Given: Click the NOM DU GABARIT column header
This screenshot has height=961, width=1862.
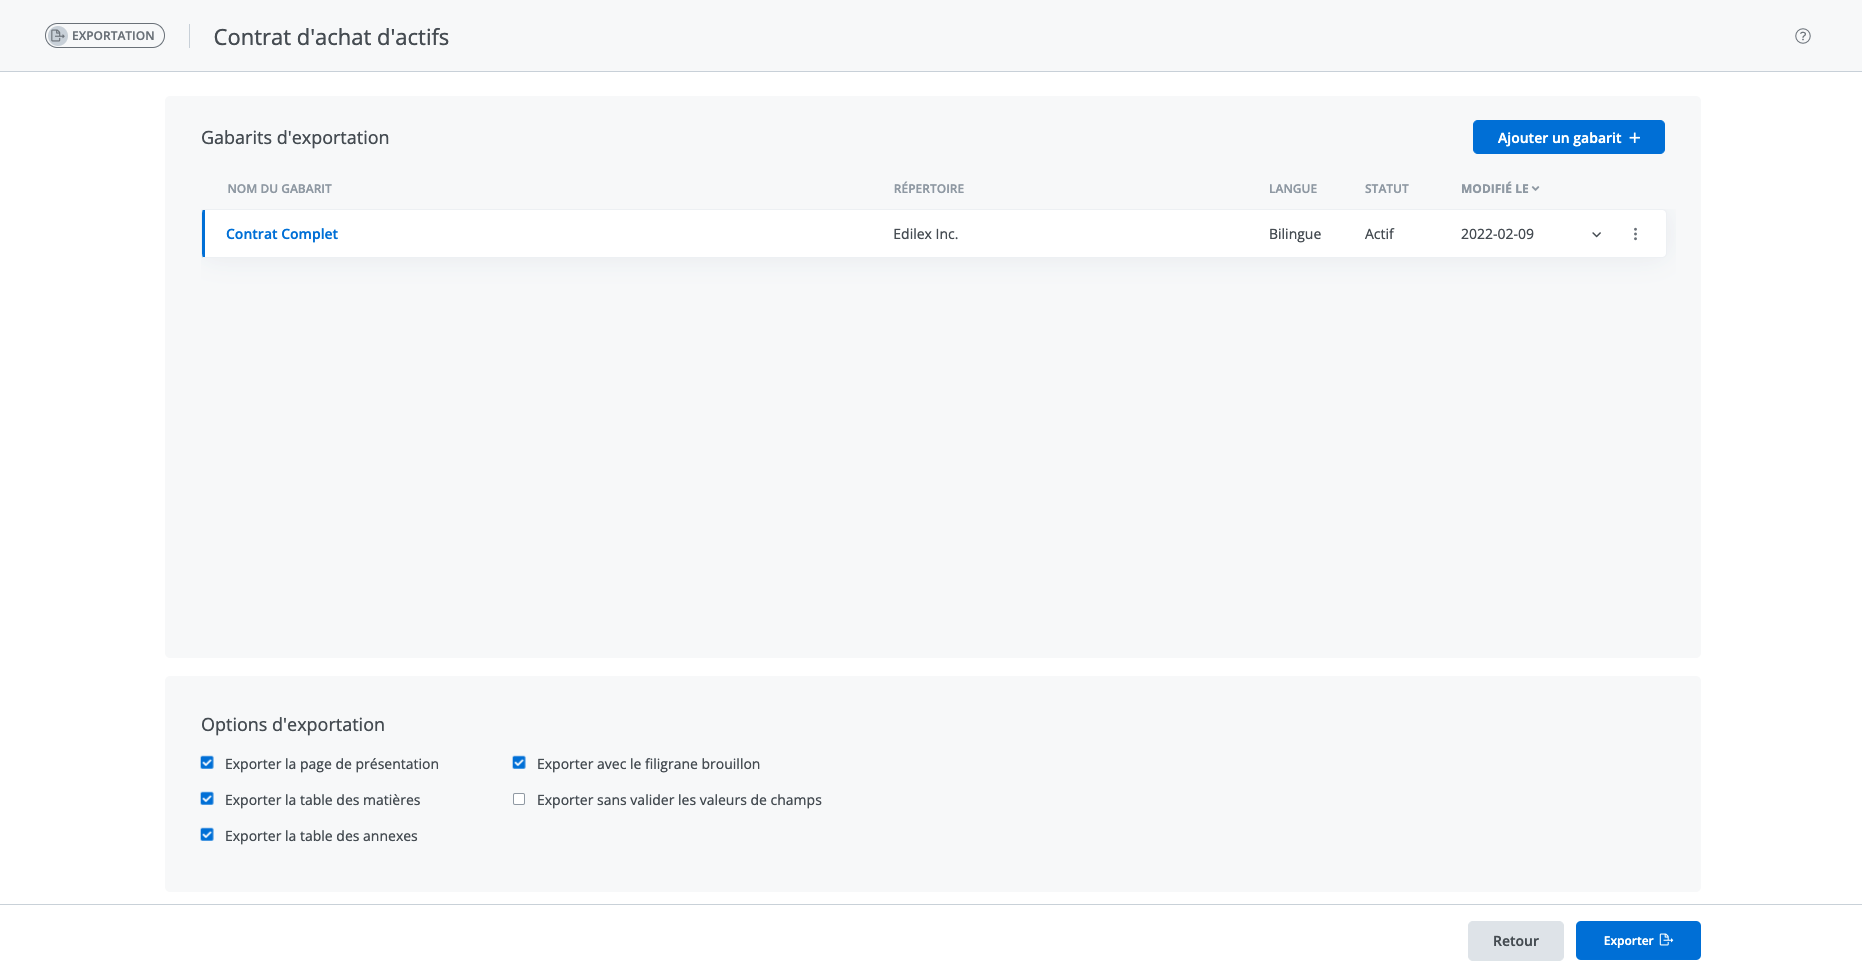Looking at the screenshot, I should click(x=279, y=188).
